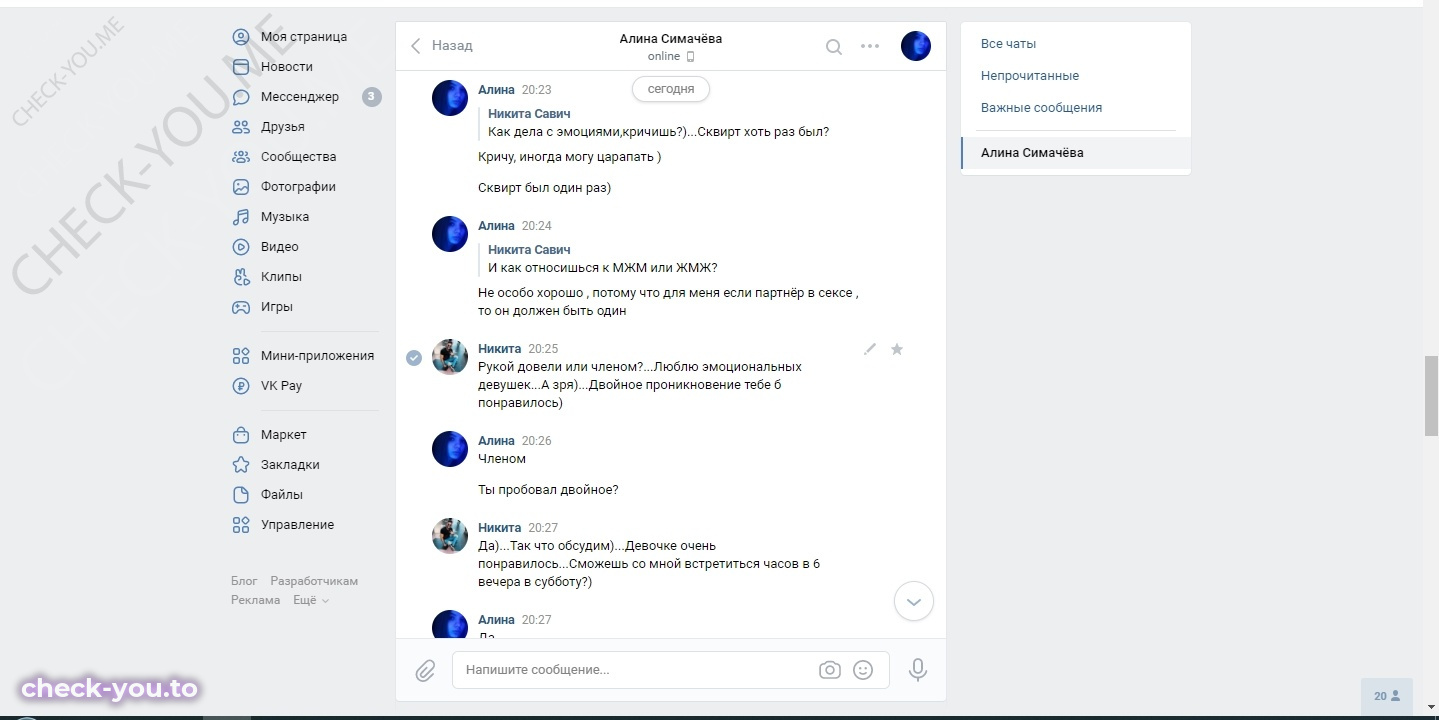Open the Новости news icon

click(x=240, y=67)
